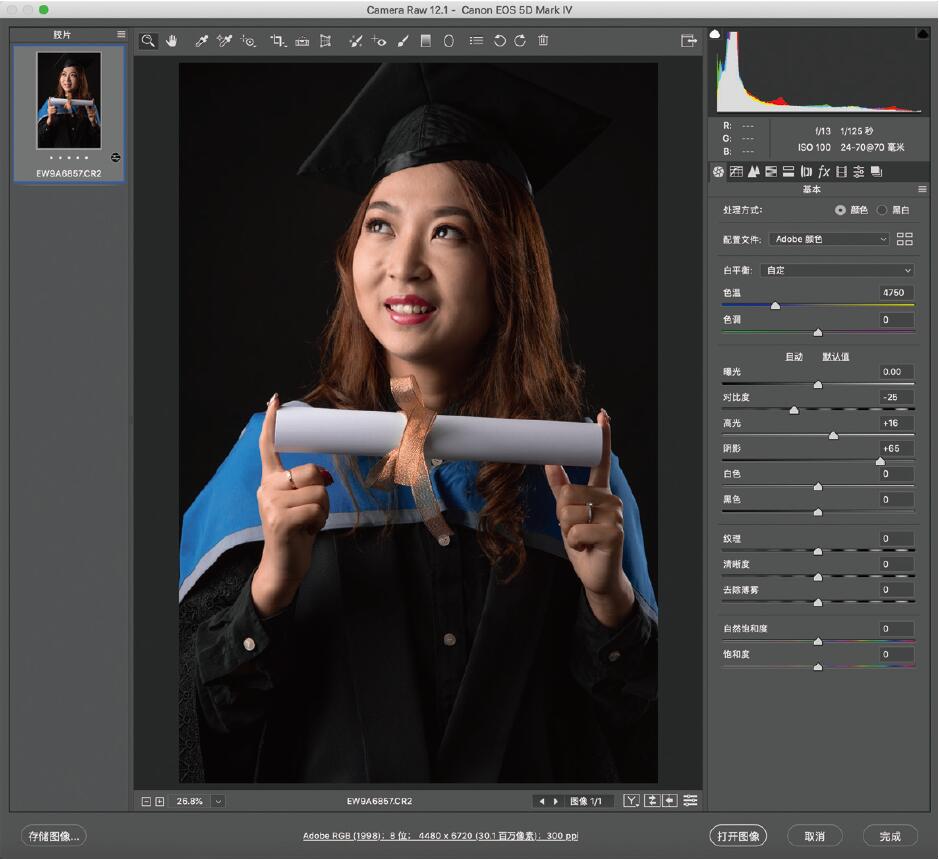Swap before and after settings
This screenshot has width=939, height=860.
[x=652, y=801]
